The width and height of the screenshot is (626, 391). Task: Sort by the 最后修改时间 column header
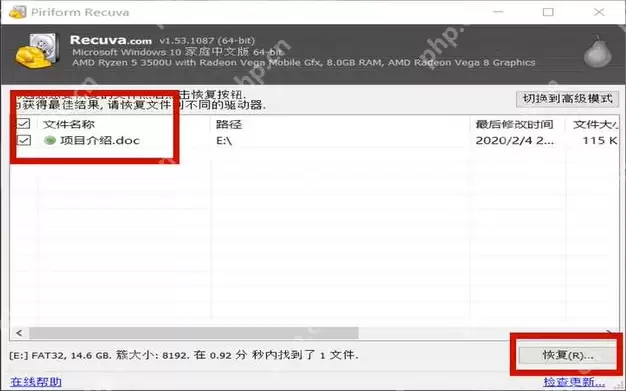[x=514, y=124]
